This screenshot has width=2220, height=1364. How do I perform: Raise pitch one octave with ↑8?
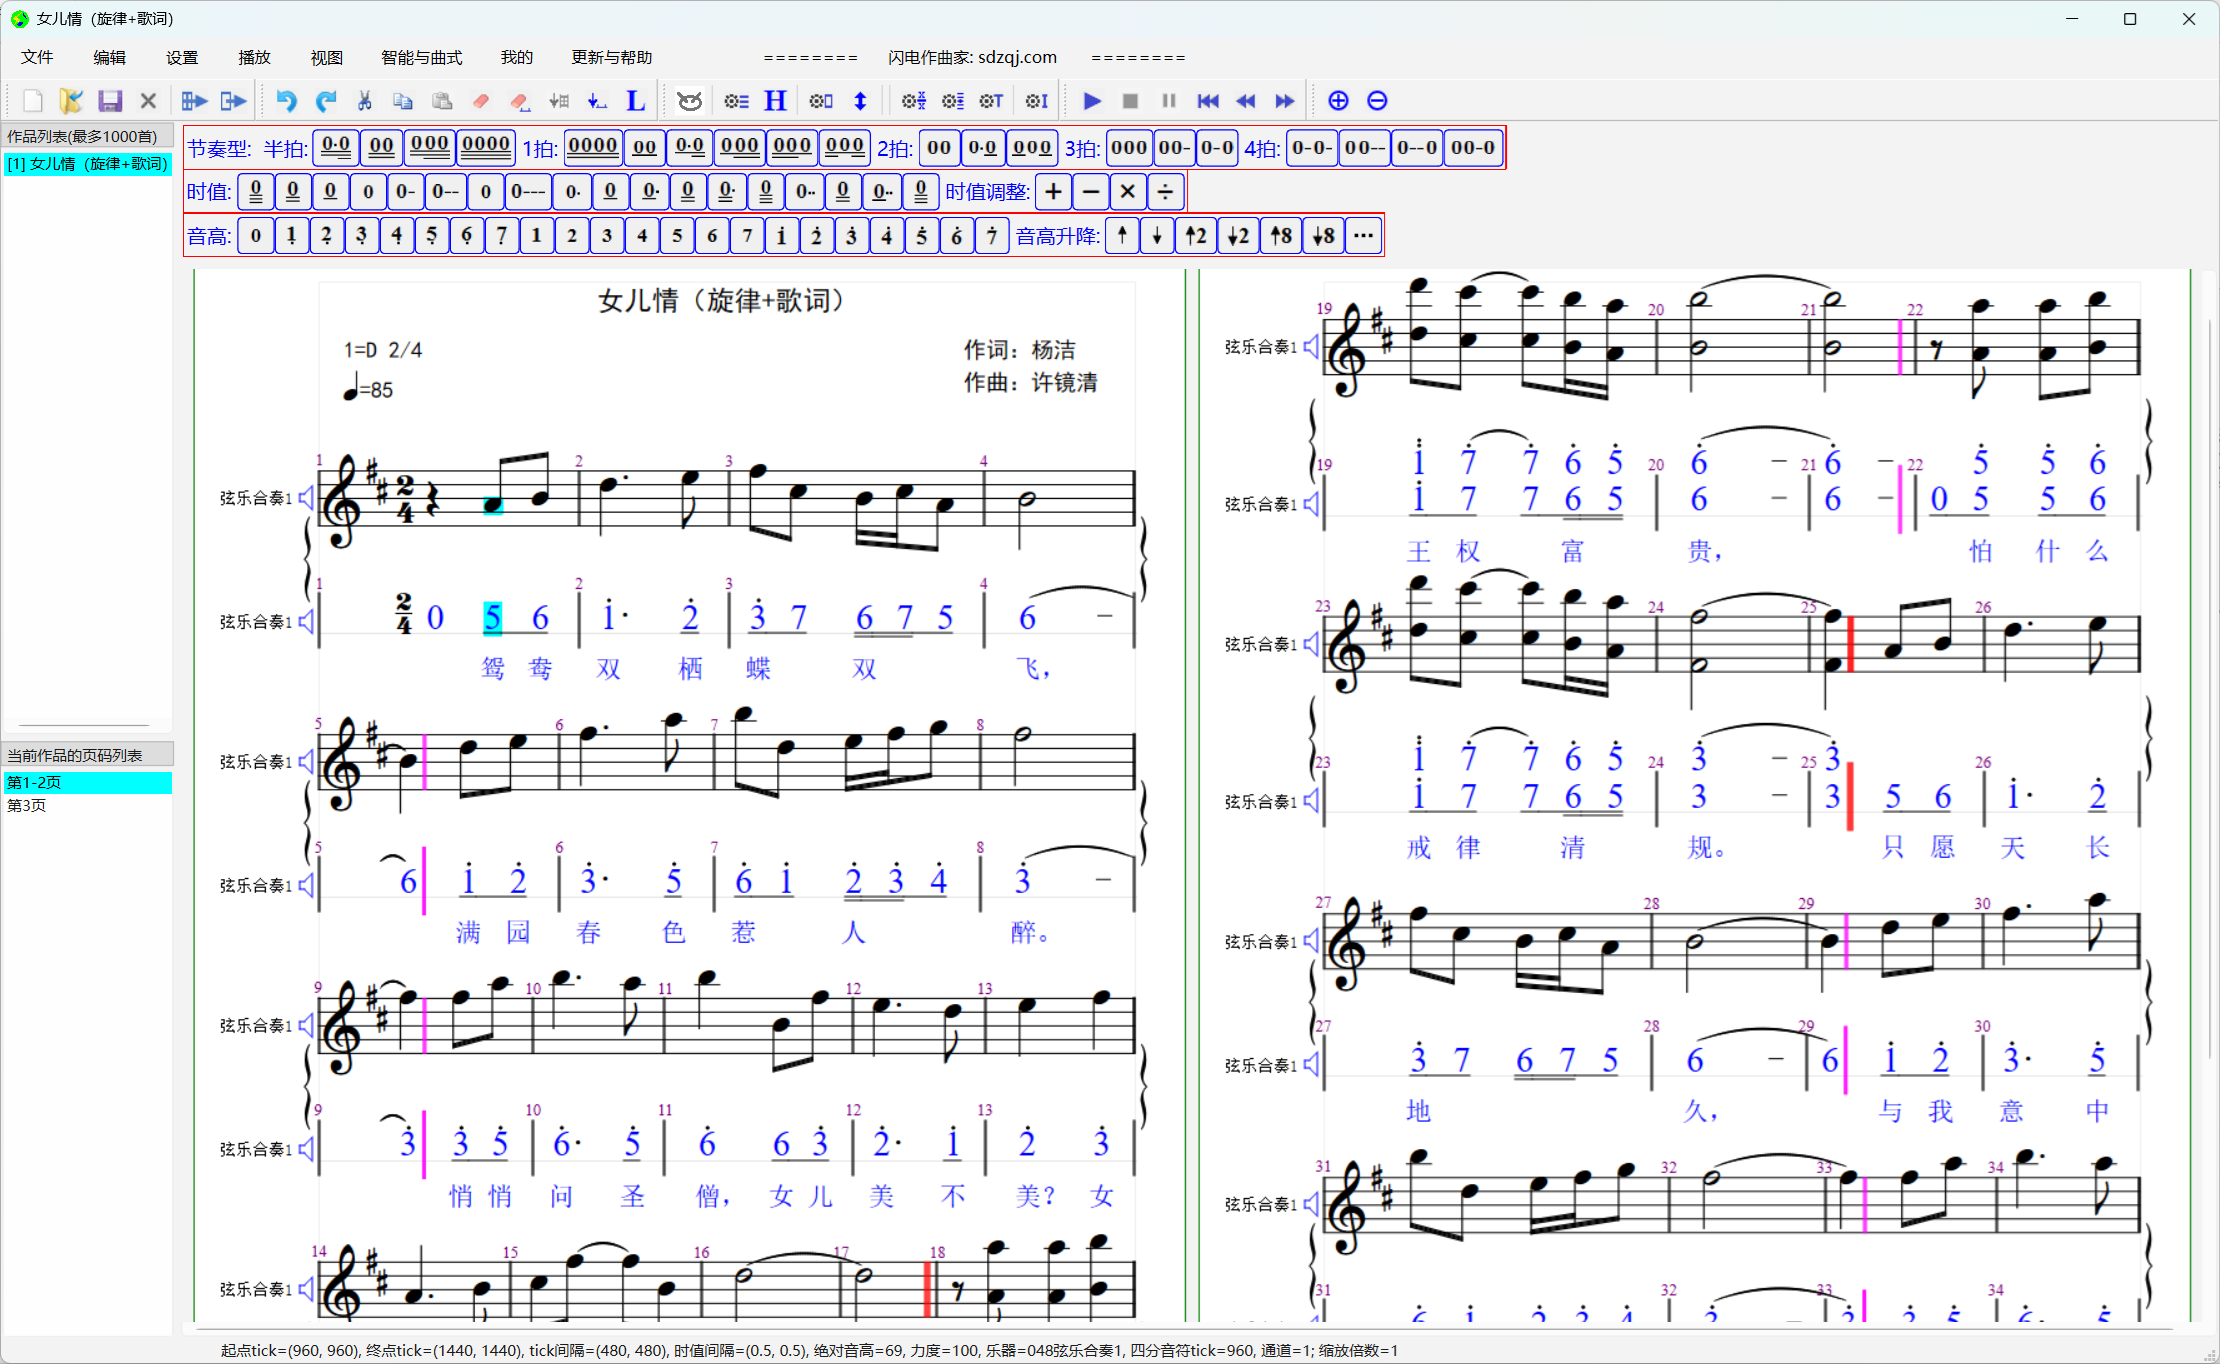point(1281,236)
